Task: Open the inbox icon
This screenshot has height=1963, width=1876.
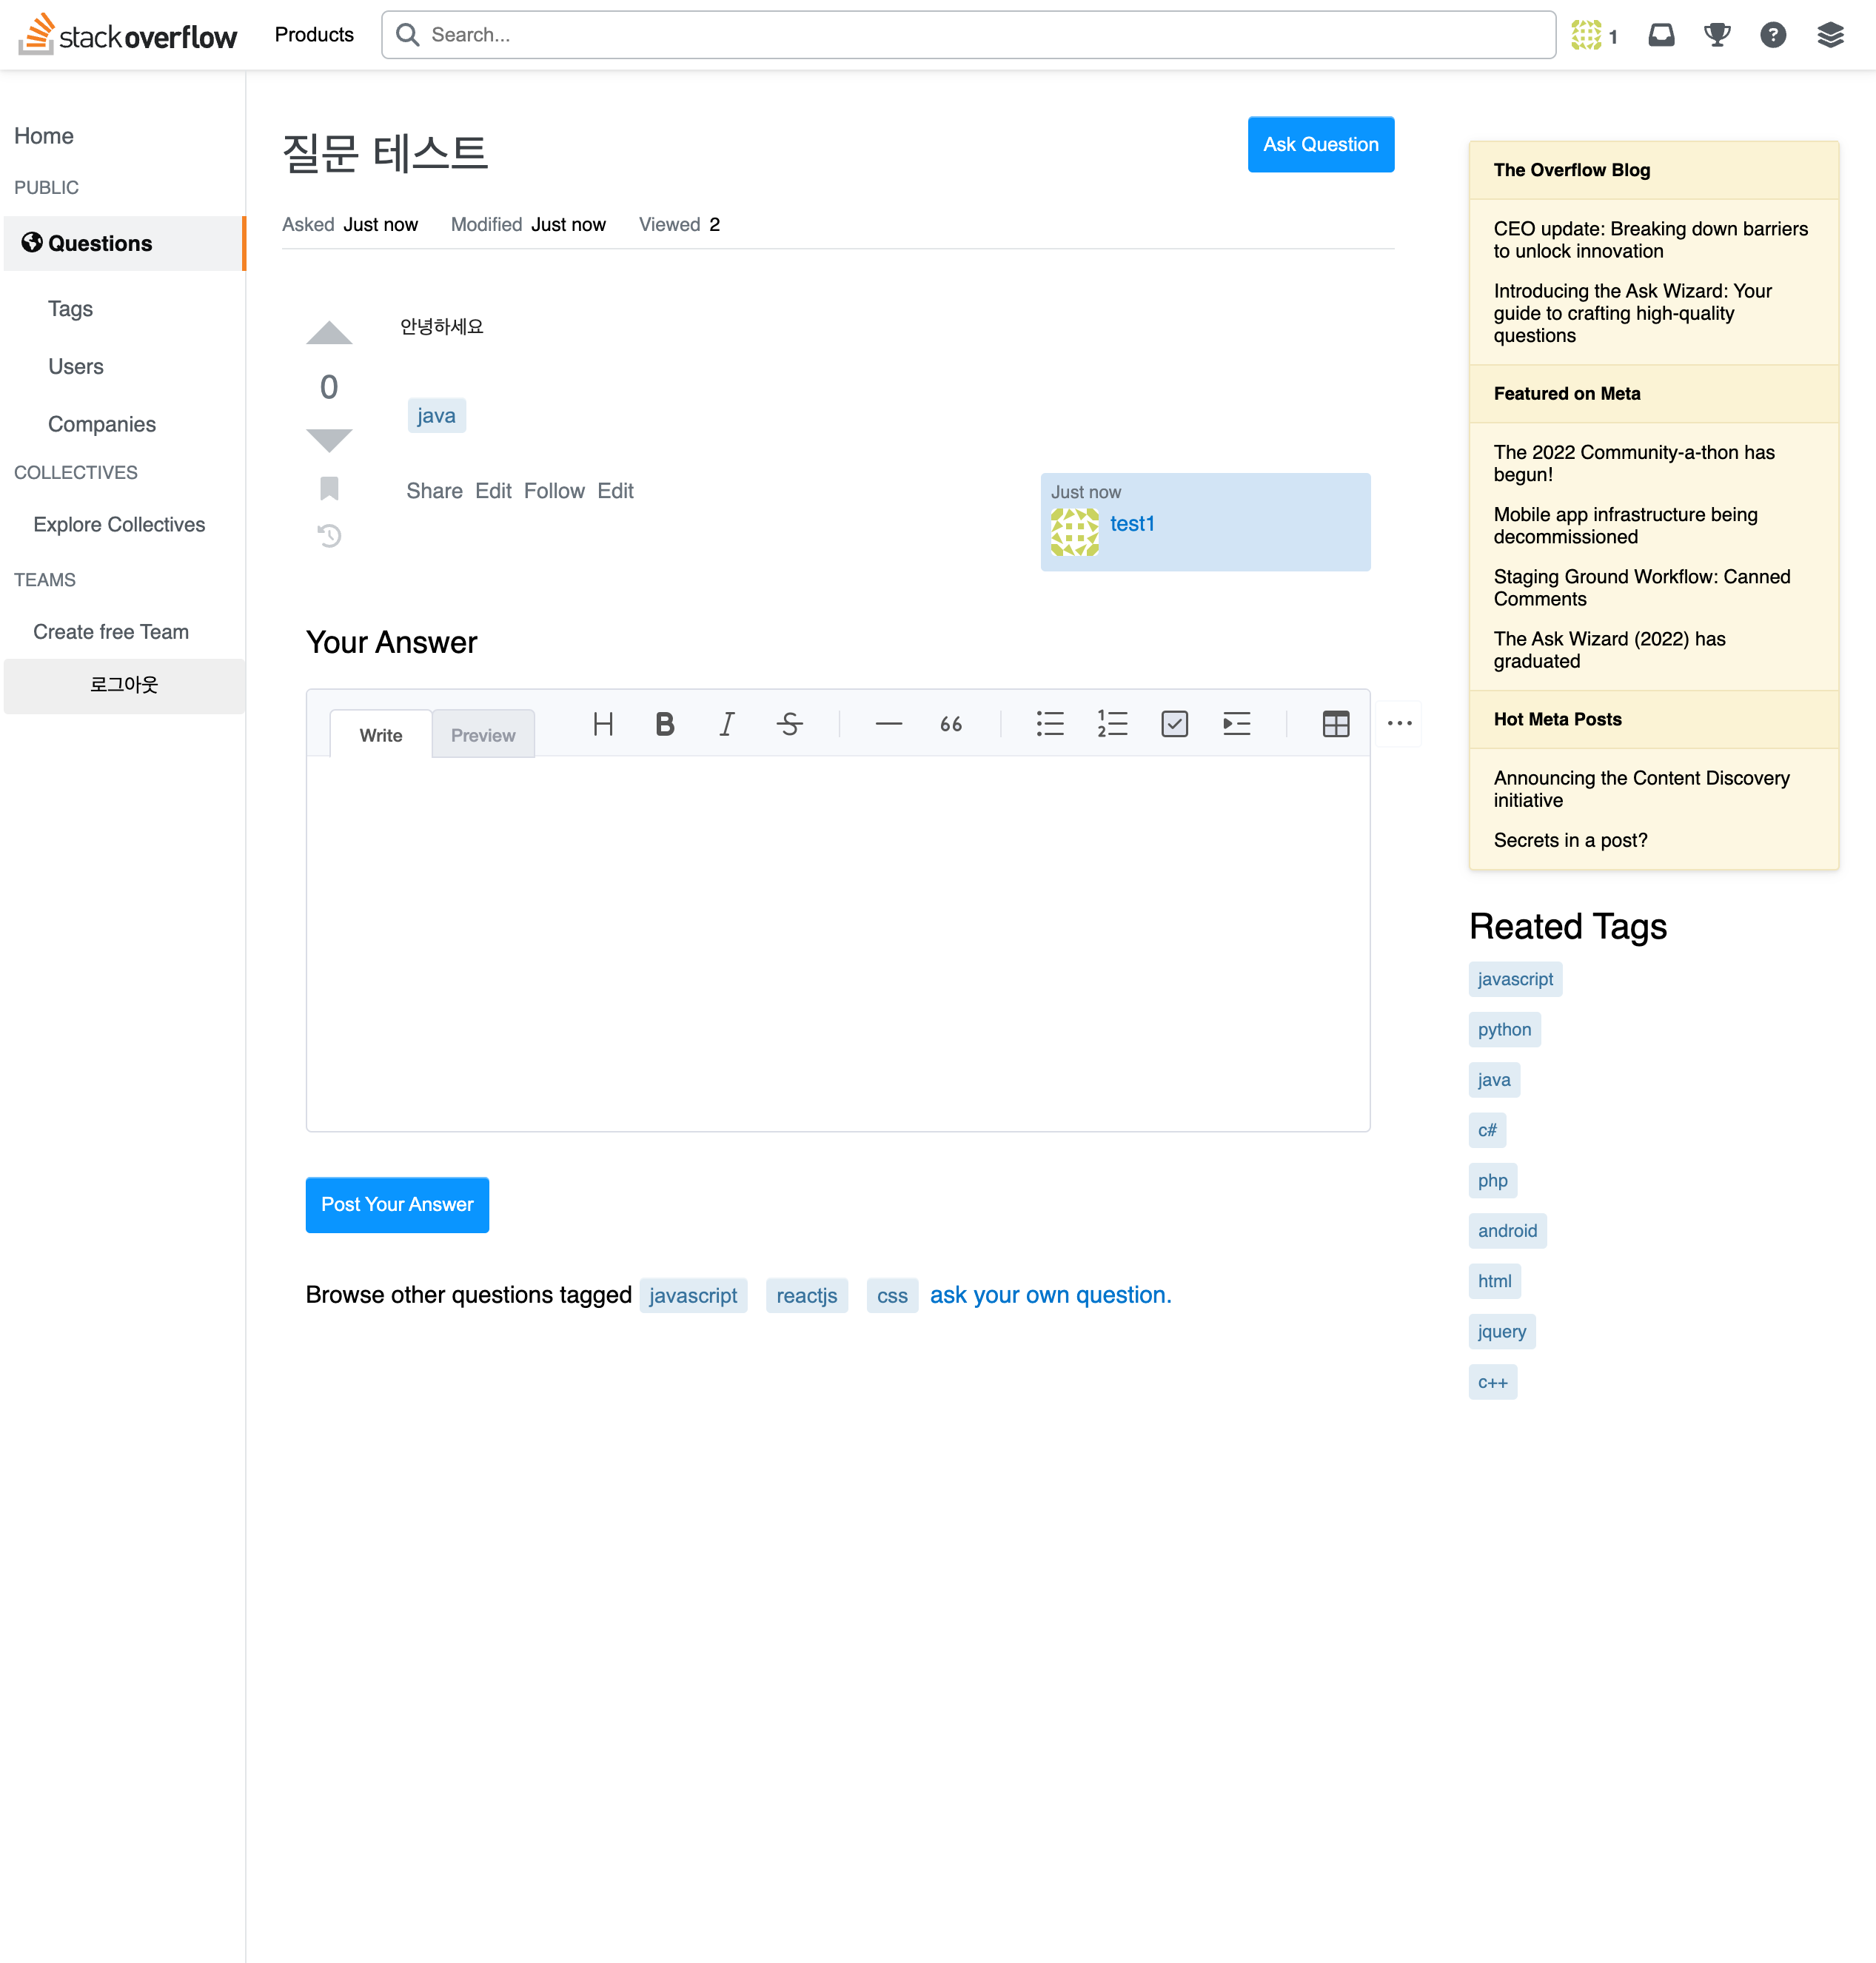Action: 1661,35
